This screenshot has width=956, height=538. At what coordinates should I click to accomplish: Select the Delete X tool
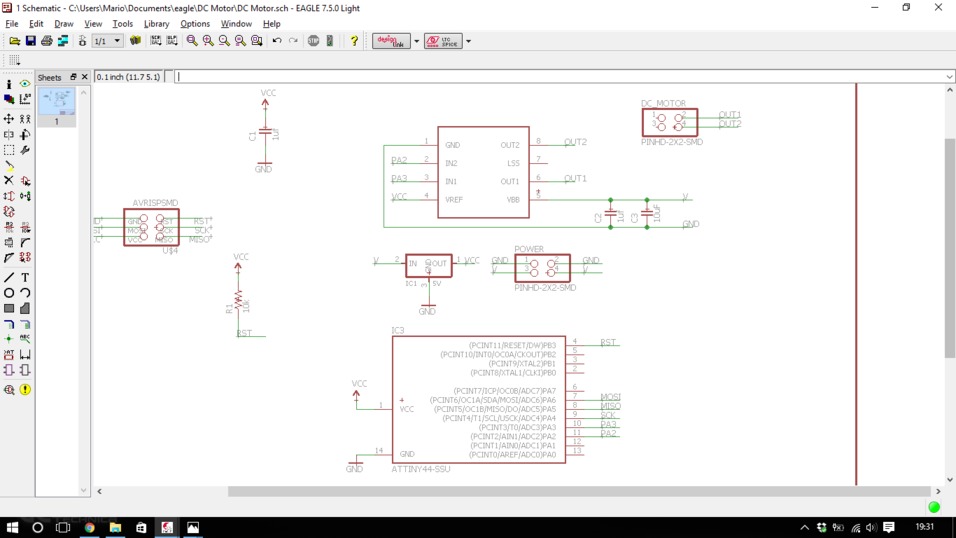9,181
